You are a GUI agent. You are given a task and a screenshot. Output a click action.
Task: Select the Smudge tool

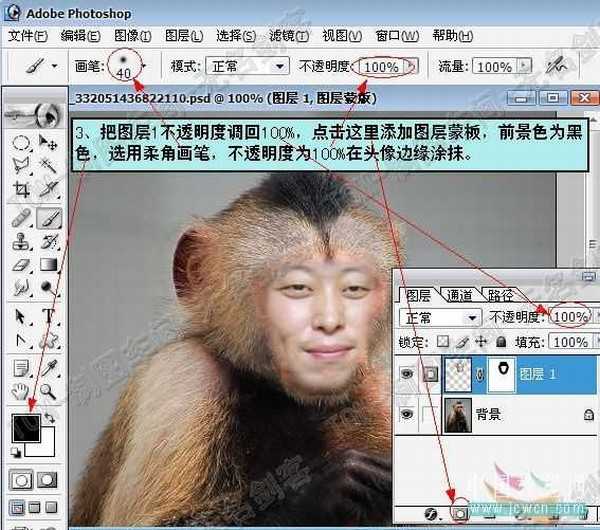[x=21, y=287]
